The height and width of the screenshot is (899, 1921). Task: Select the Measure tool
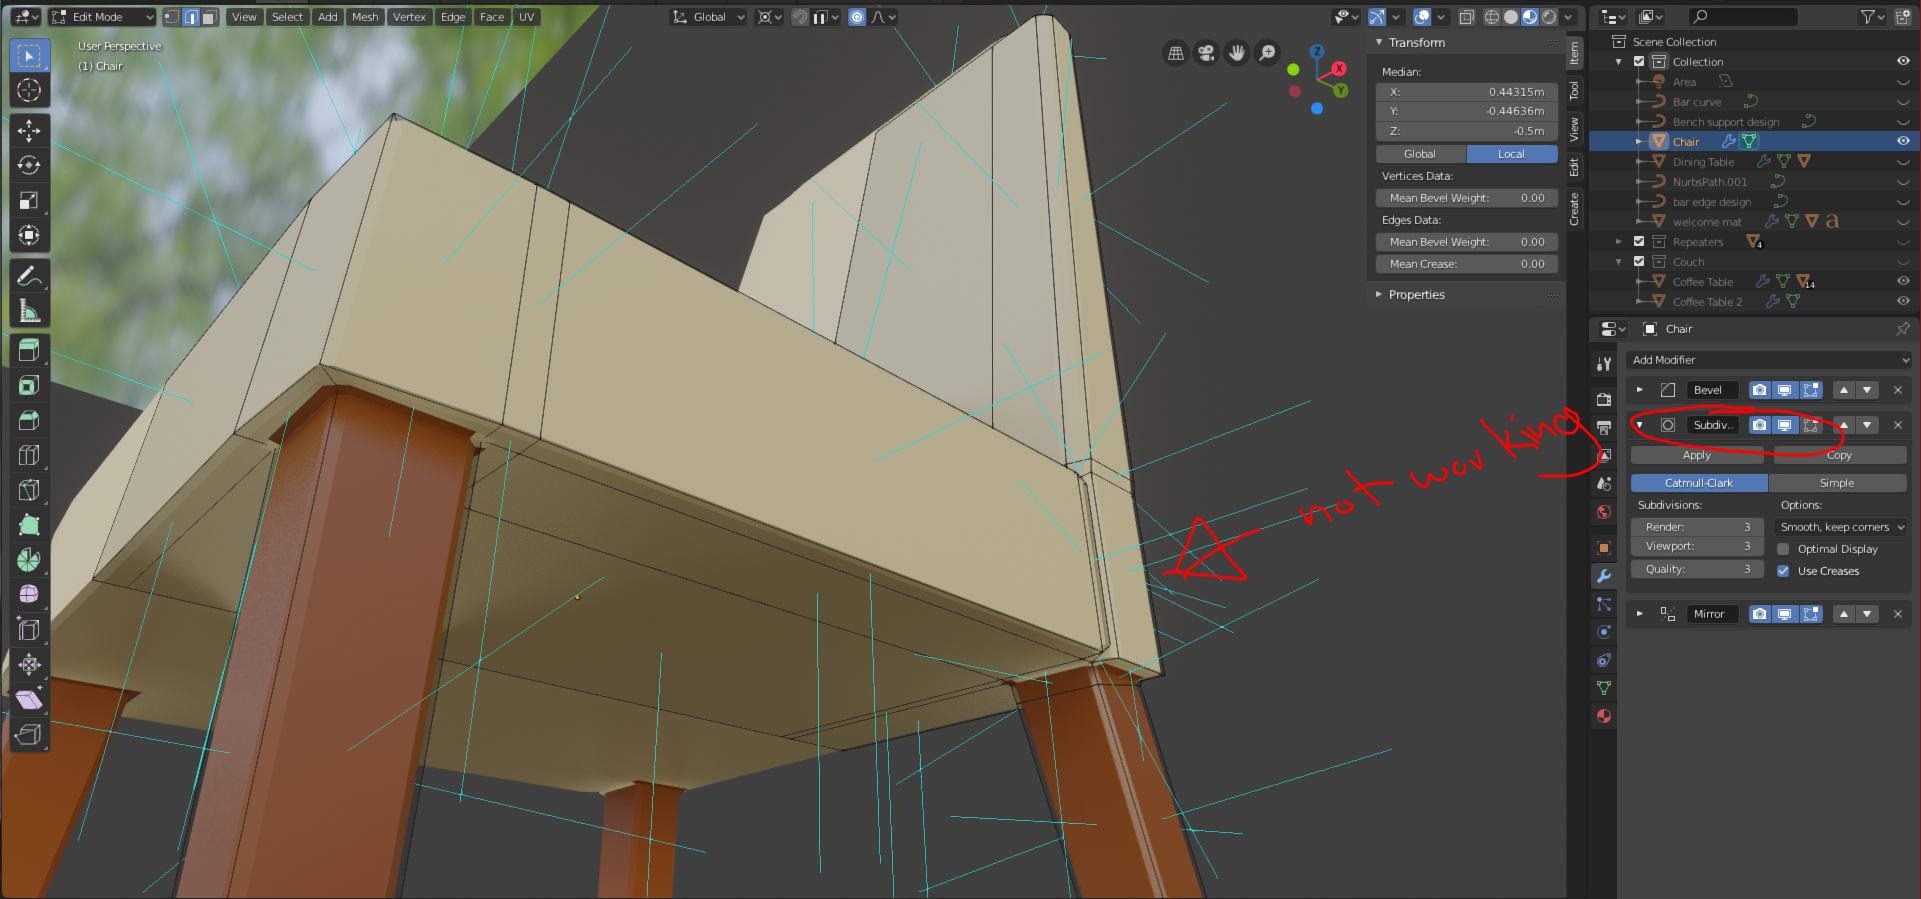click(x=29, y=311)
